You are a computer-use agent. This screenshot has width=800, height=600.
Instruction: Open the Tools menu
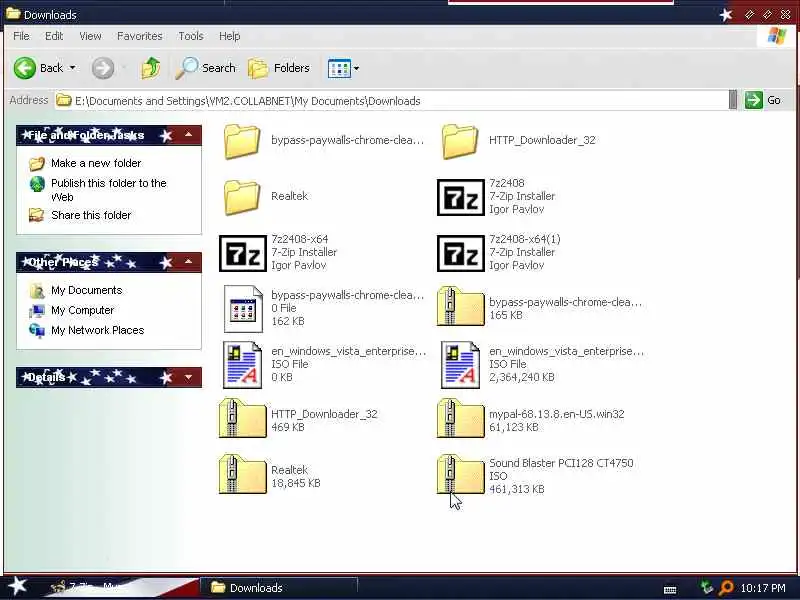(191, 36)
